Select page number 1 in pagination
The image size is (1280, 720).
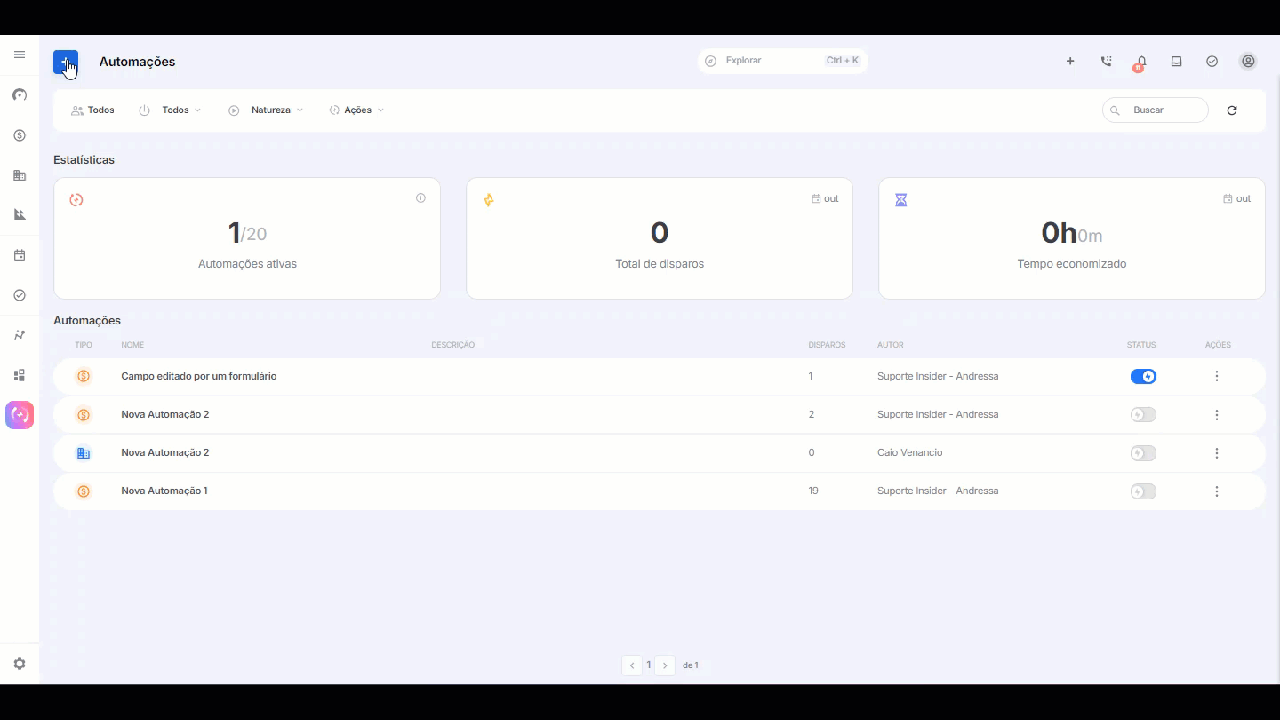[649, 665]
